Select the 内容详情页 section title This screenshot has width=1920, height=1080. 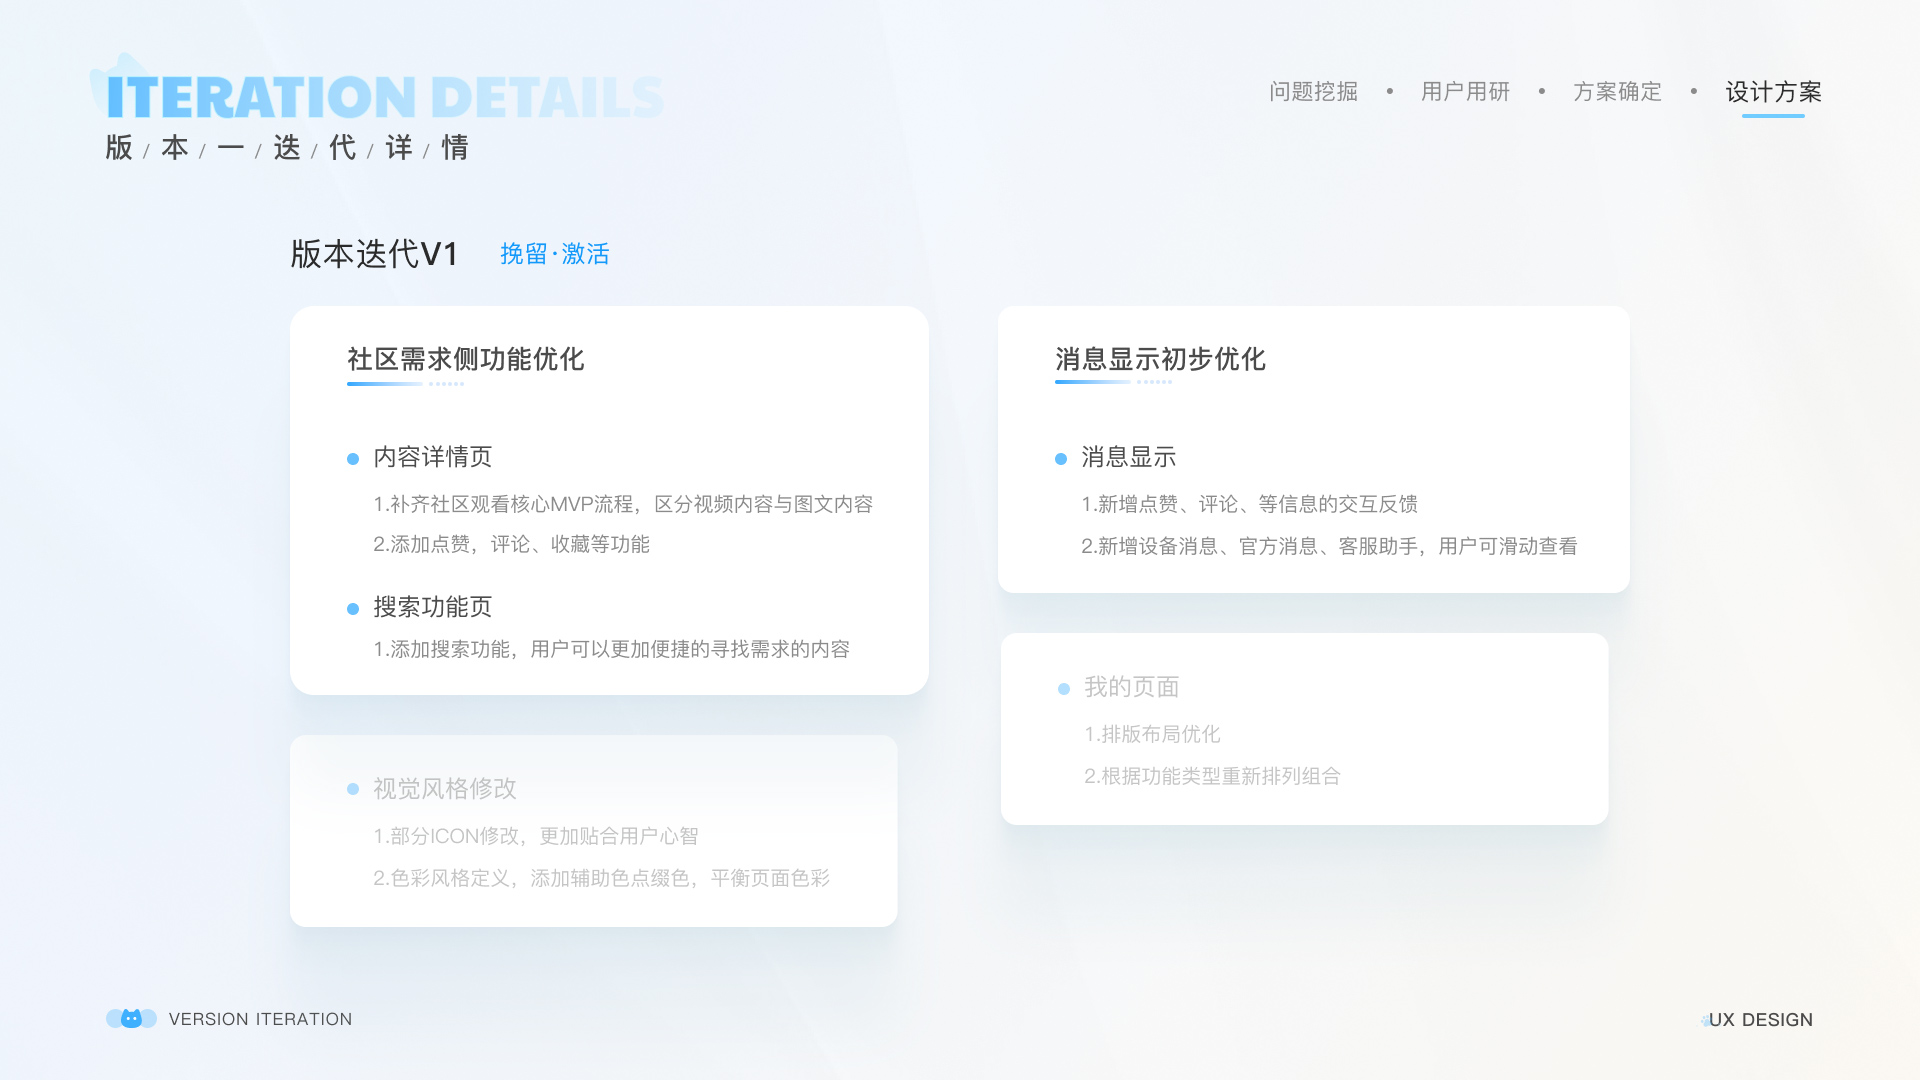click(433, 457)
